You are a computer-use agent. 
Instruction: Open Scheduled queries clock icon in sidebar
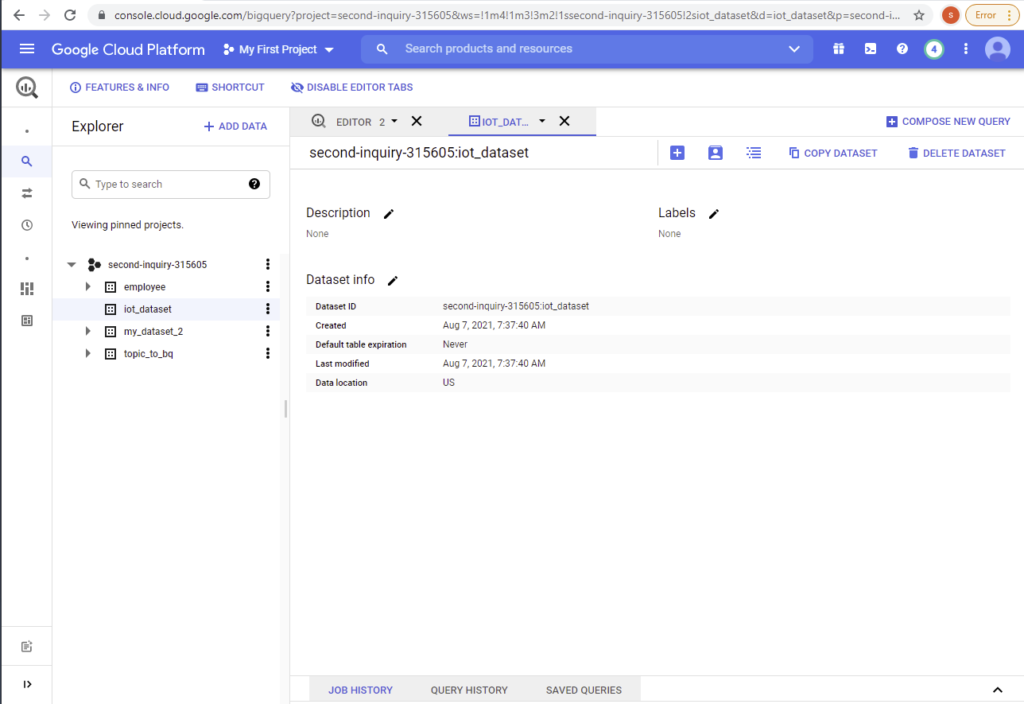point(27,225)
